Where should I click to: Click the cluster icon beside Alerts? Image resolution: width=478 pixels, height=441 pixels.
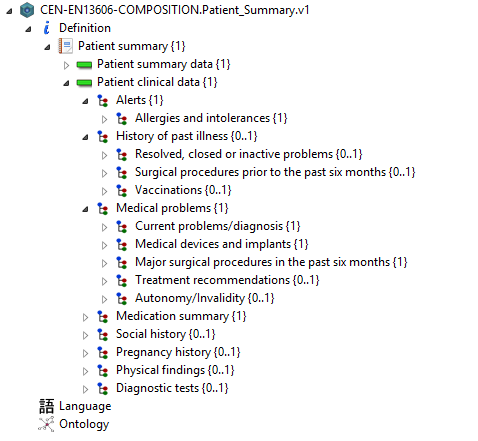pyautogui.click(x=103, y=100)
